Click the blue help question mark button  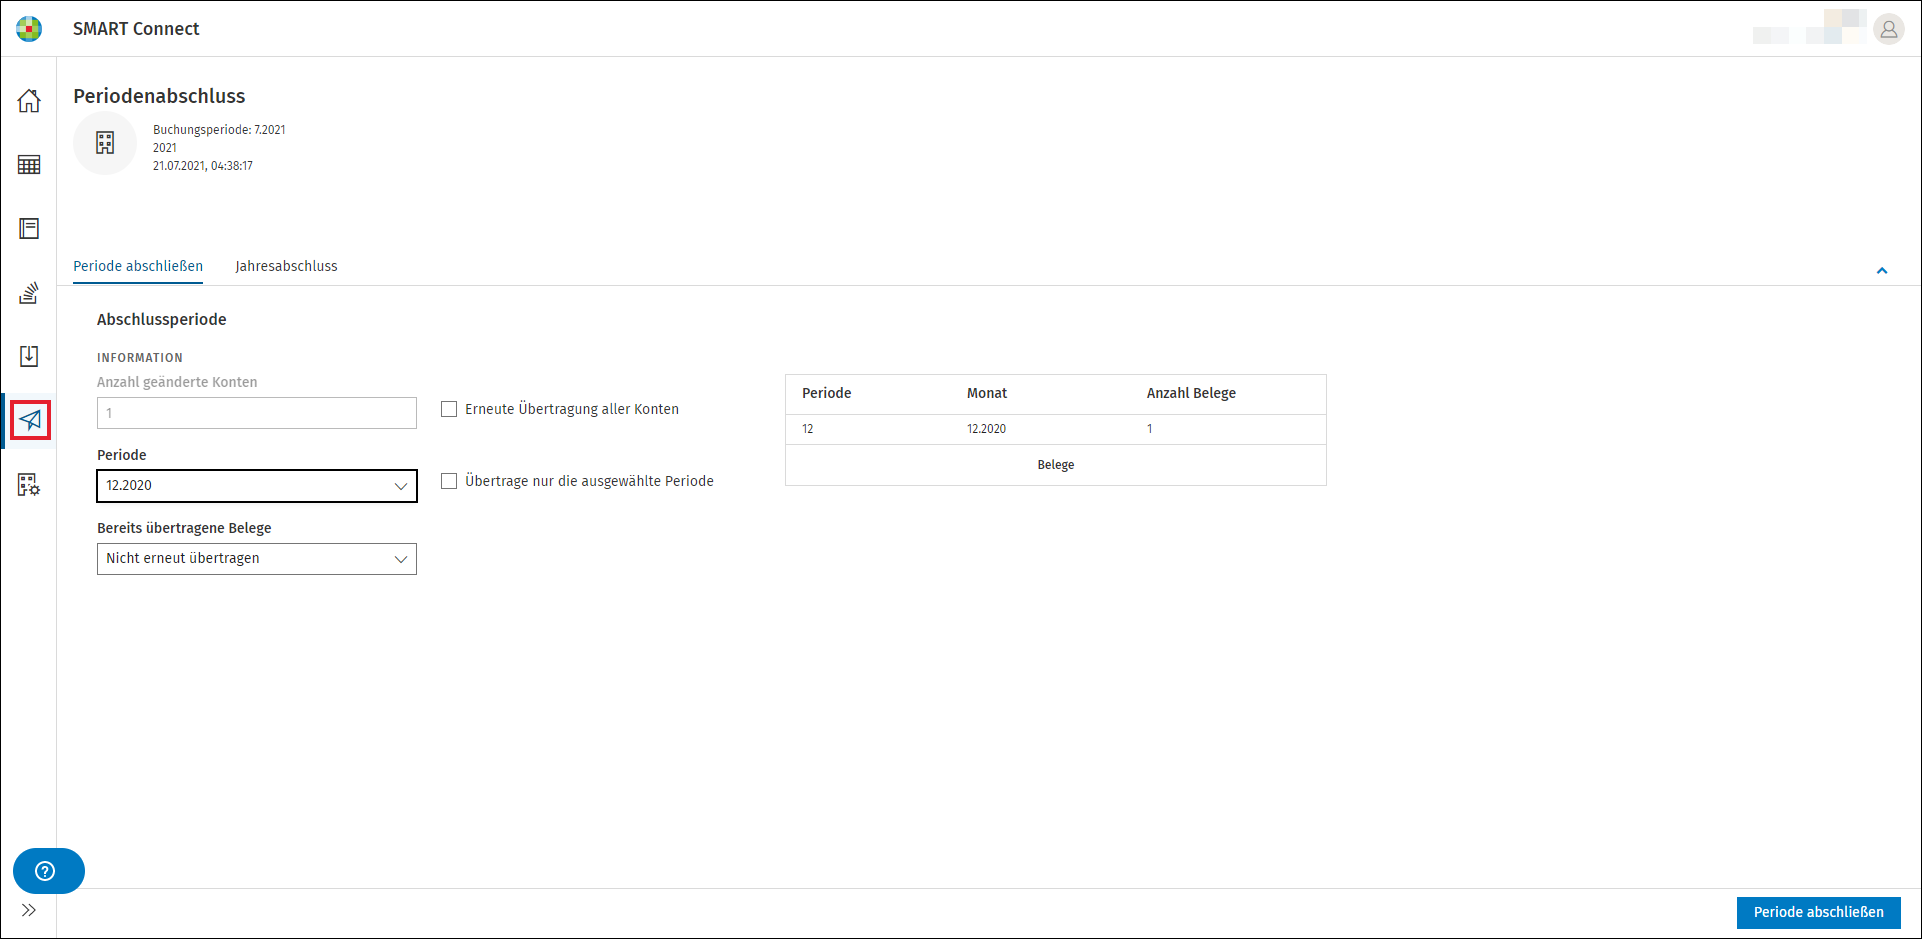click(48, 871)
